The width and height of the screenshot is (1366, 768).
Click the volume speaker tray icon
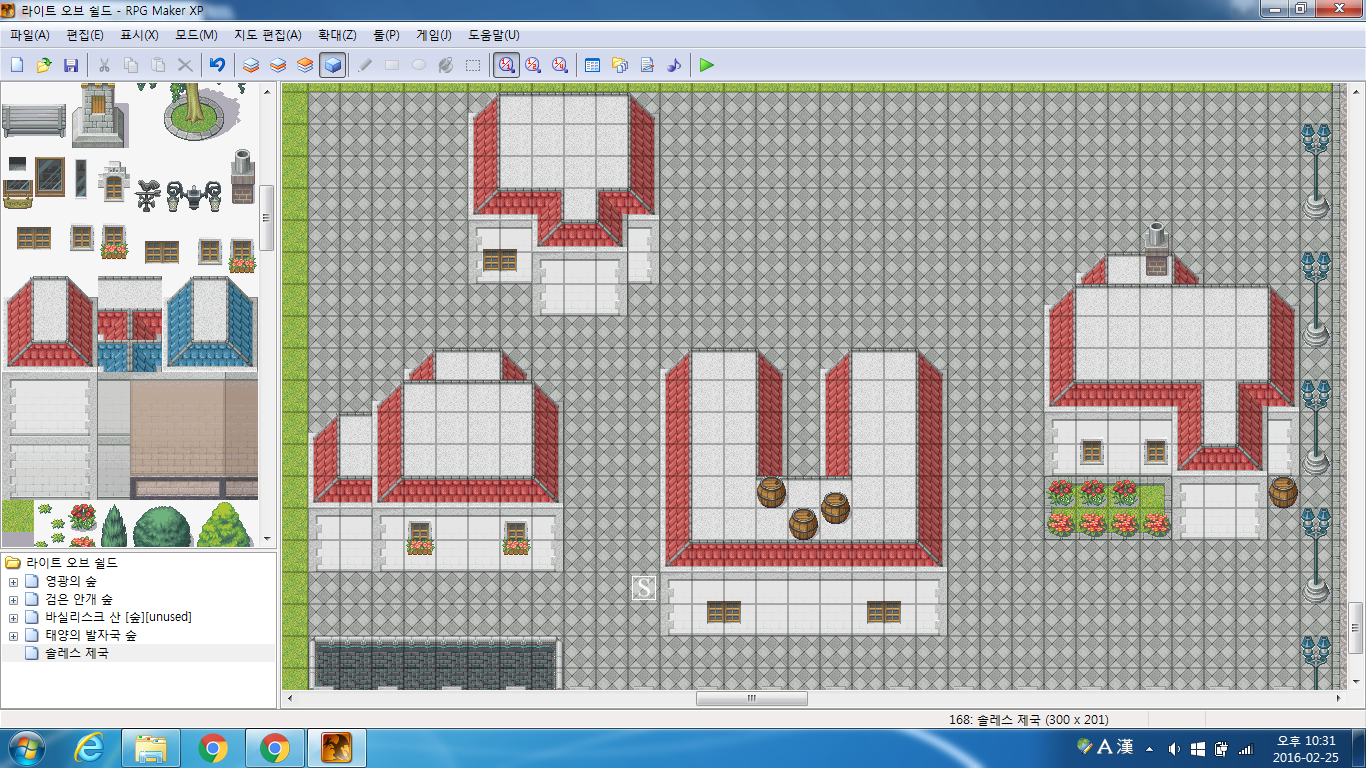click(x=1173, y=749)
